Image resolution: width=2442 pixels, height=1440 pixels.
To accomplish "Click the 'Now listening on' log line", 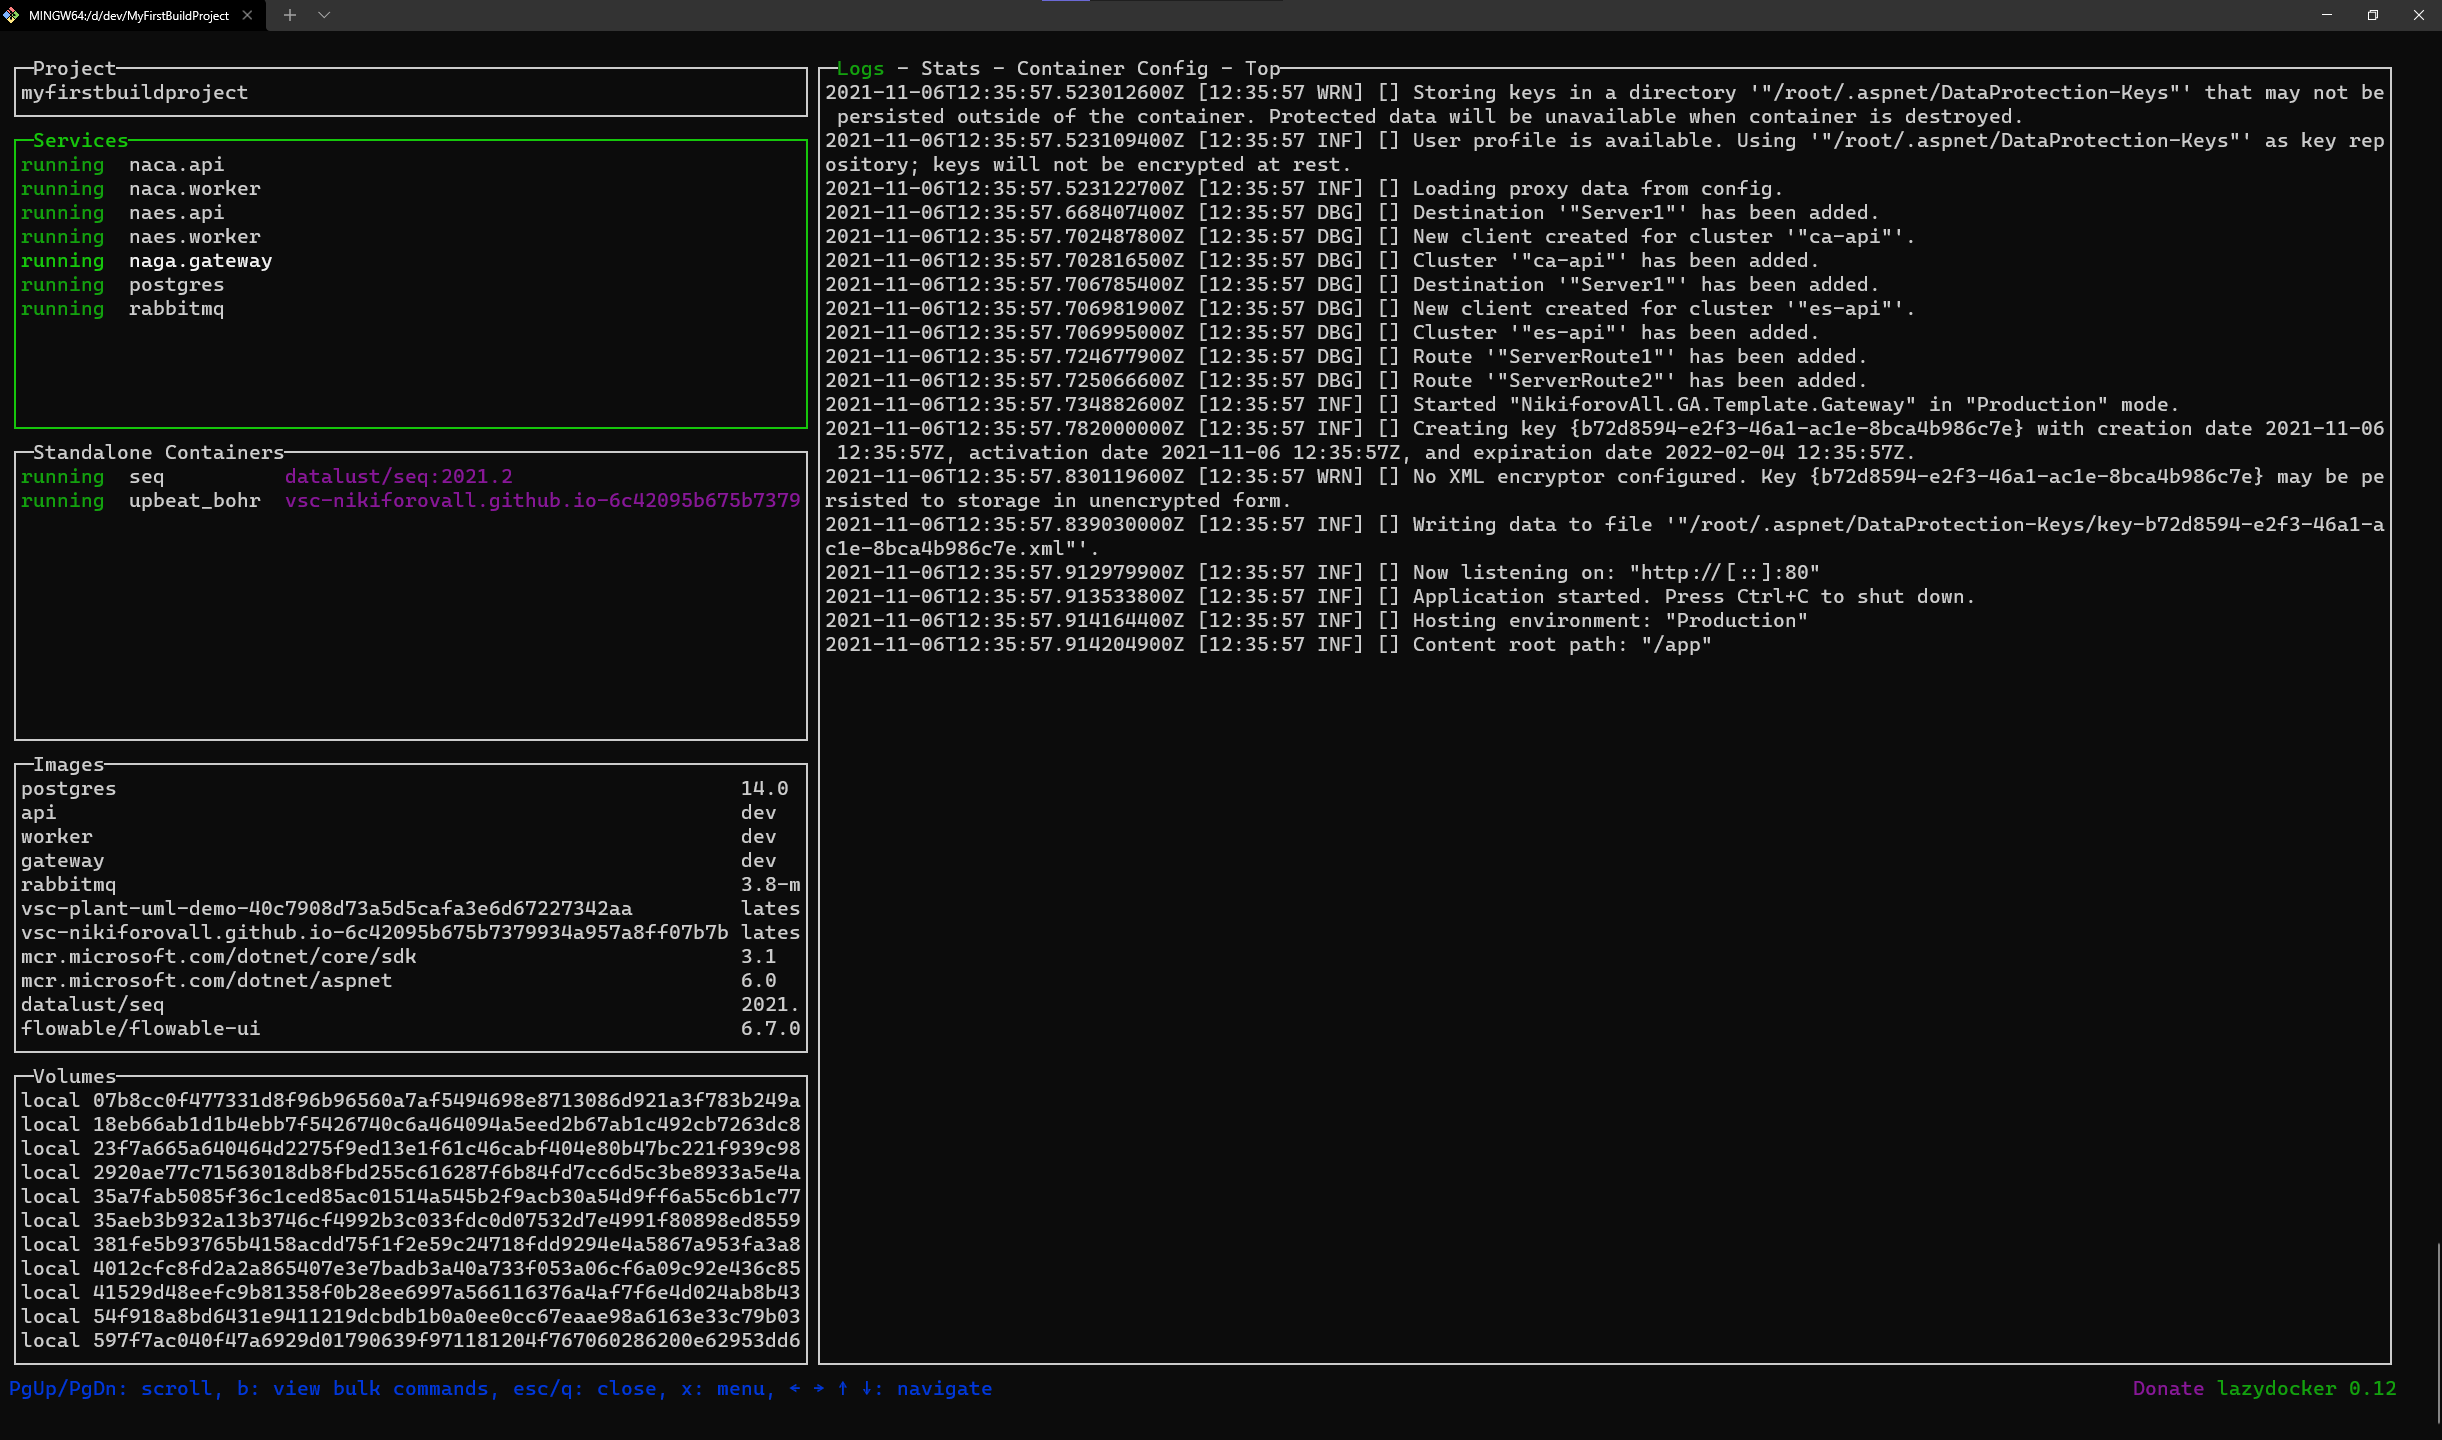I will (1322, 572).
